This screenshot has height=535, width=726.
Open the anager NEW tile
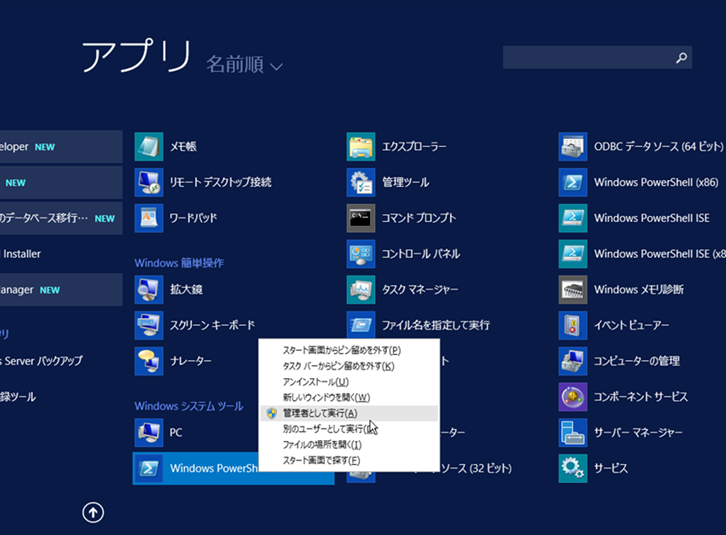[x=61, y=290]
